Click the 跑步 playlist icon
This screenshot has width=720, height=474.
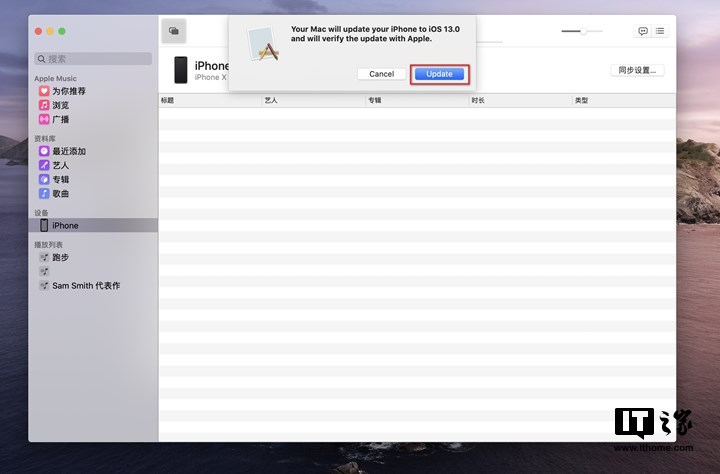pos(44,257)
